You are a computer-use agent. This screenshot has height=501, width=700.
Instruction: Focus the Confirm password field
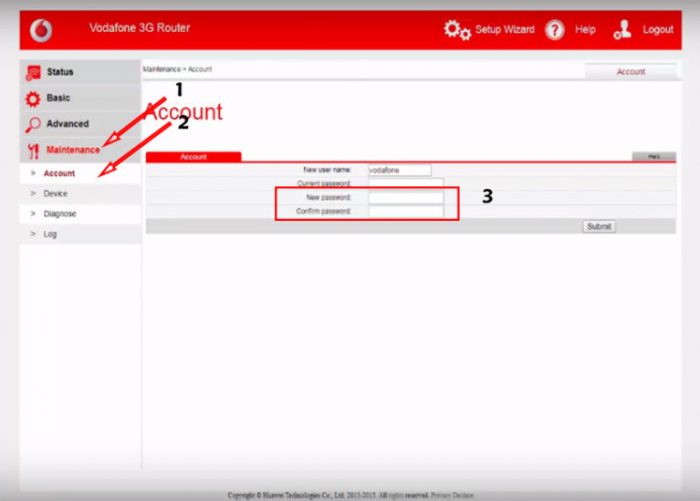[x=406, y=211]
